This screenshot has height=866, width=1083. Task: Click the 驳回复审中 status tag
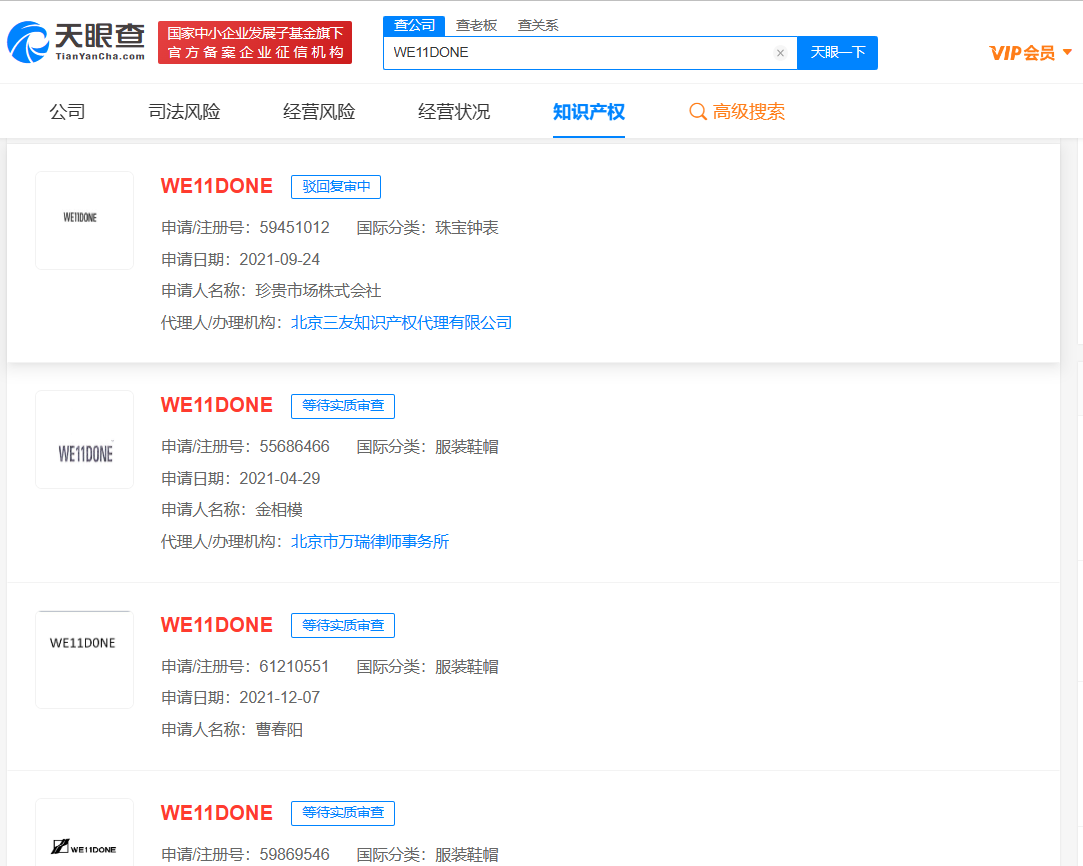[x=336, y=186]
